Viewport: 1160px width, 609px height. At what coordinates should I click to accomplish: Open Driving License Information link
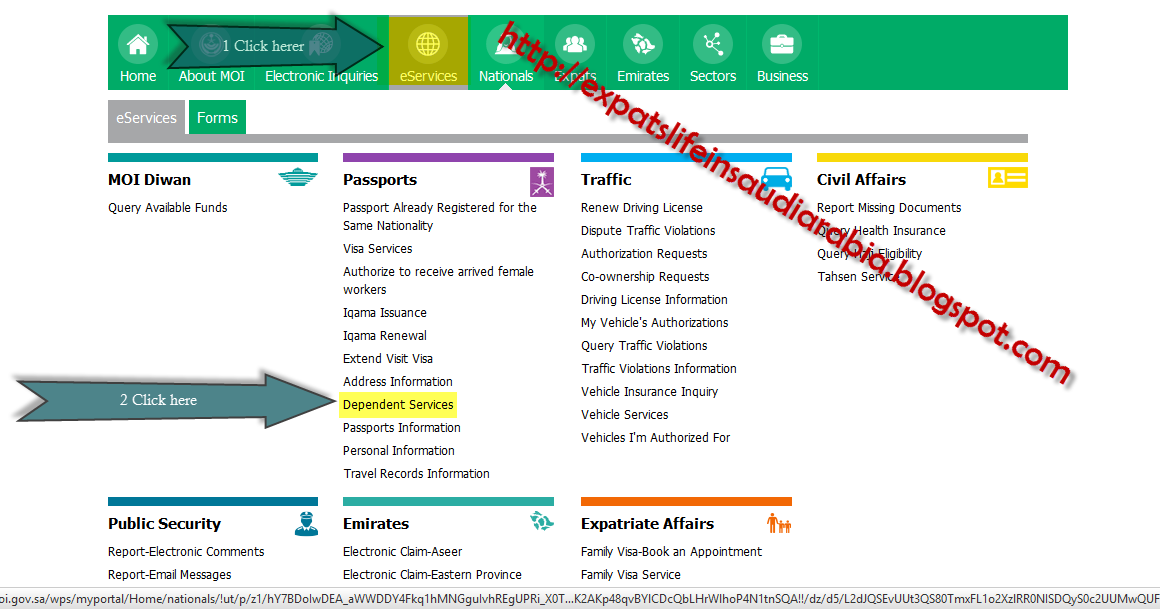(654, 300)
